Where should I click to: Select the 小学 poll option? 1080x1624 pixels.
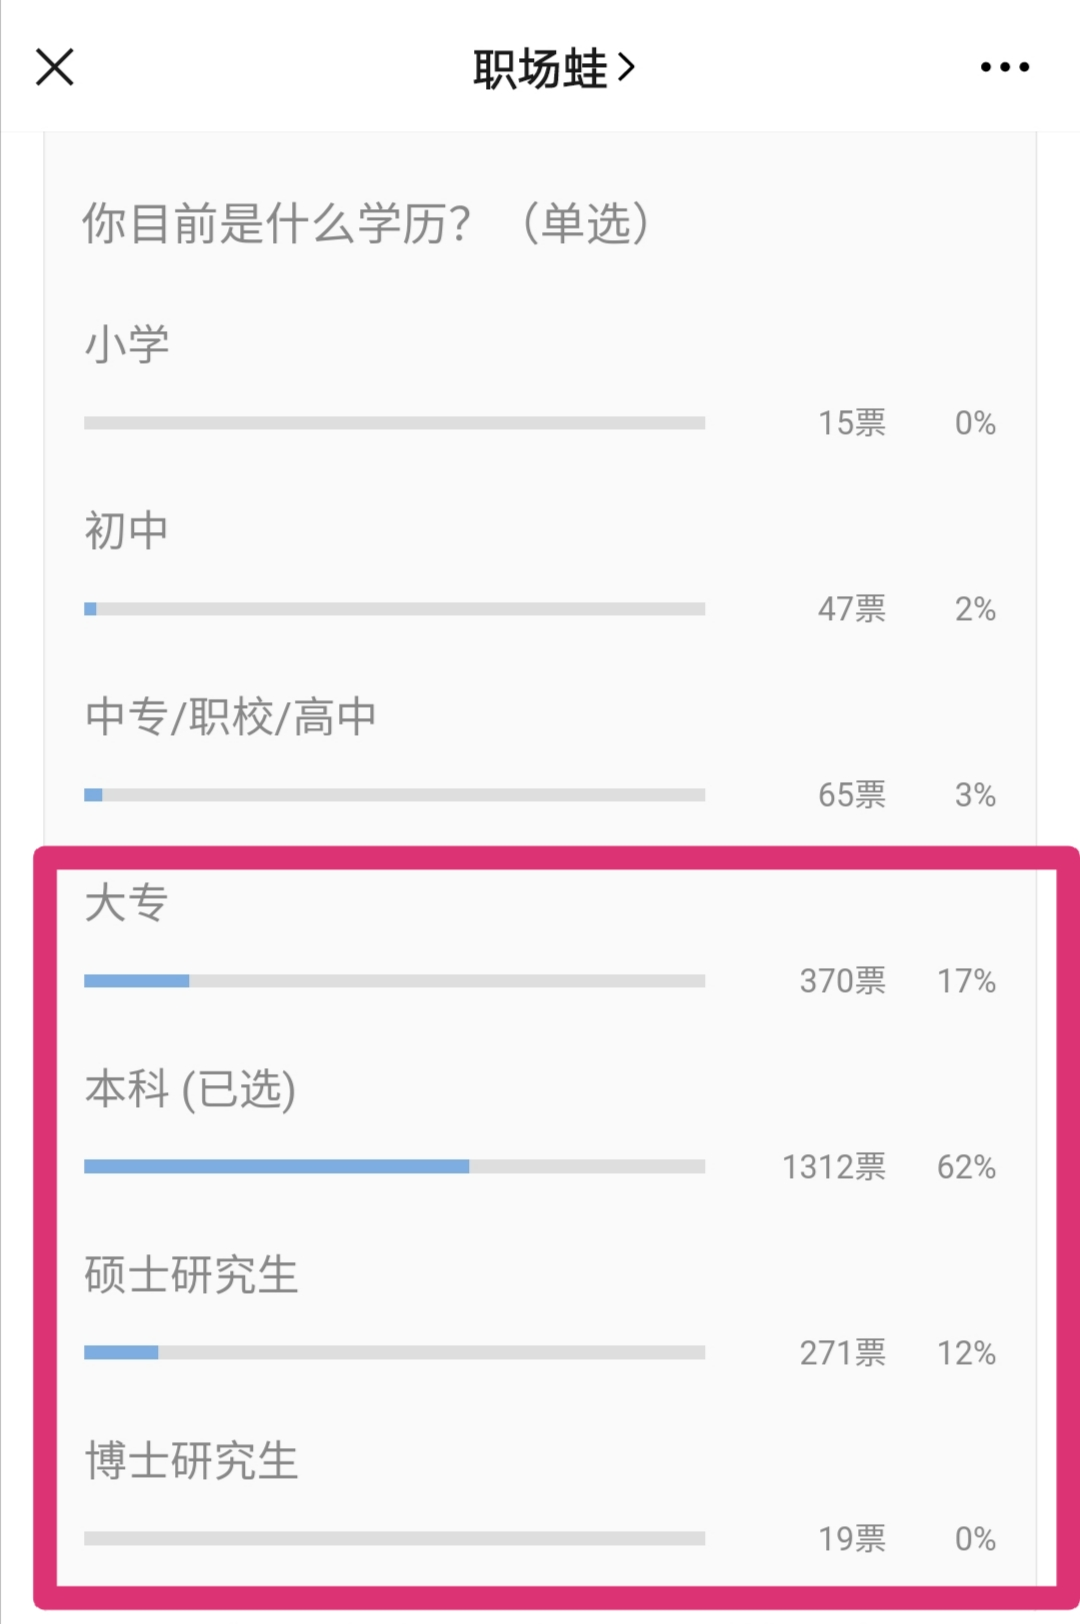127,345
